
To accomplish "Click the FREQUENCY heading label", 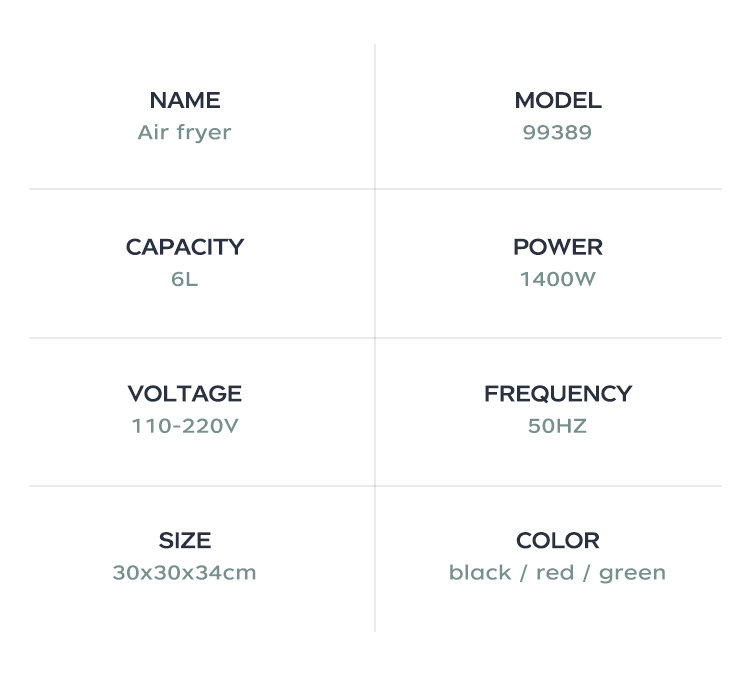I will [557, 394].
